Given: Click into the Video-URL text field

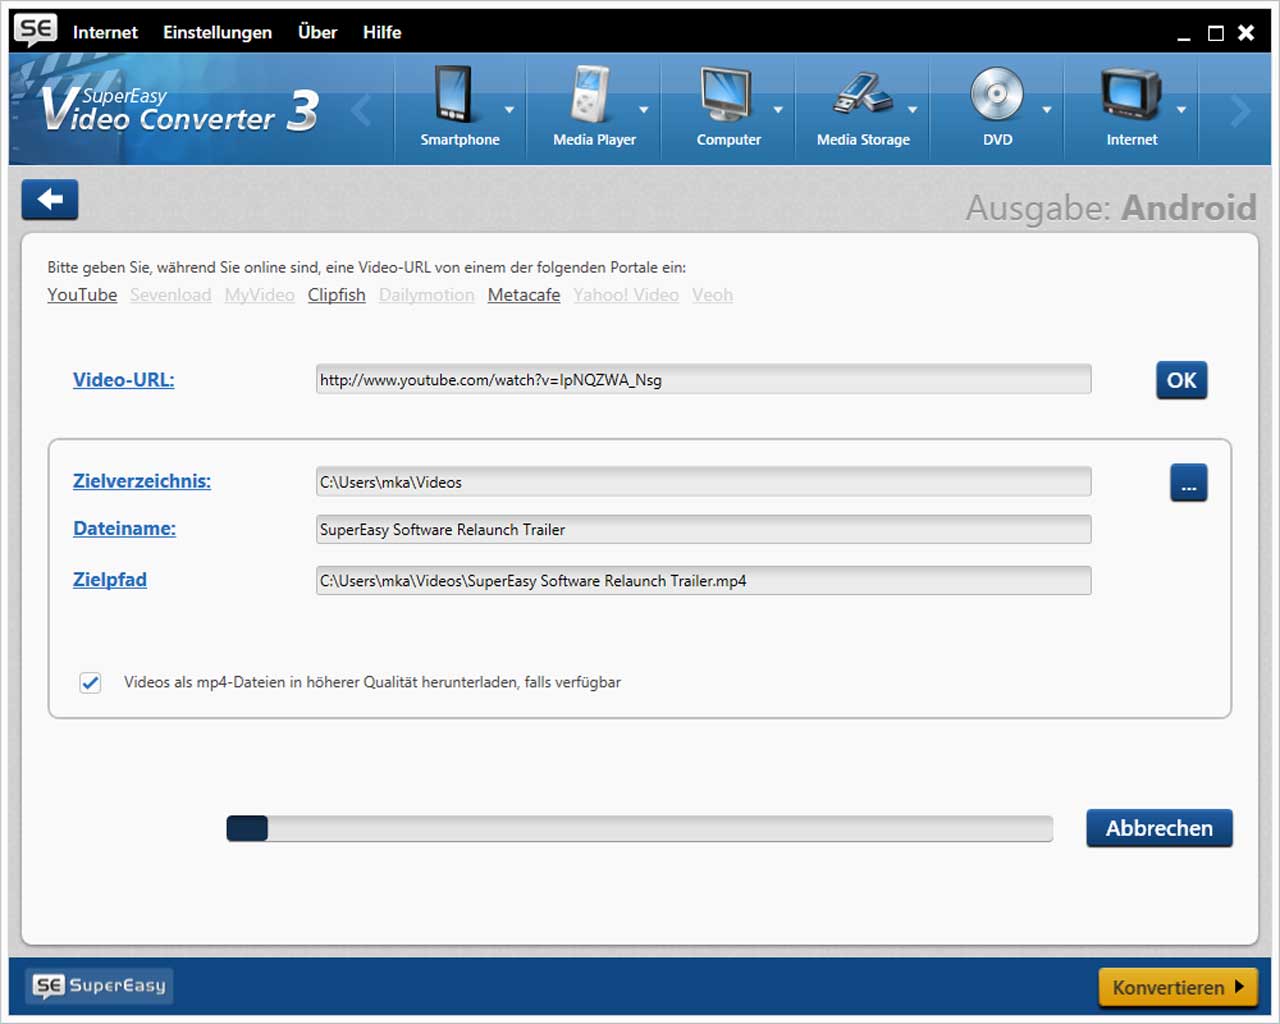Looking at the screenshot, I should (703, 380).
